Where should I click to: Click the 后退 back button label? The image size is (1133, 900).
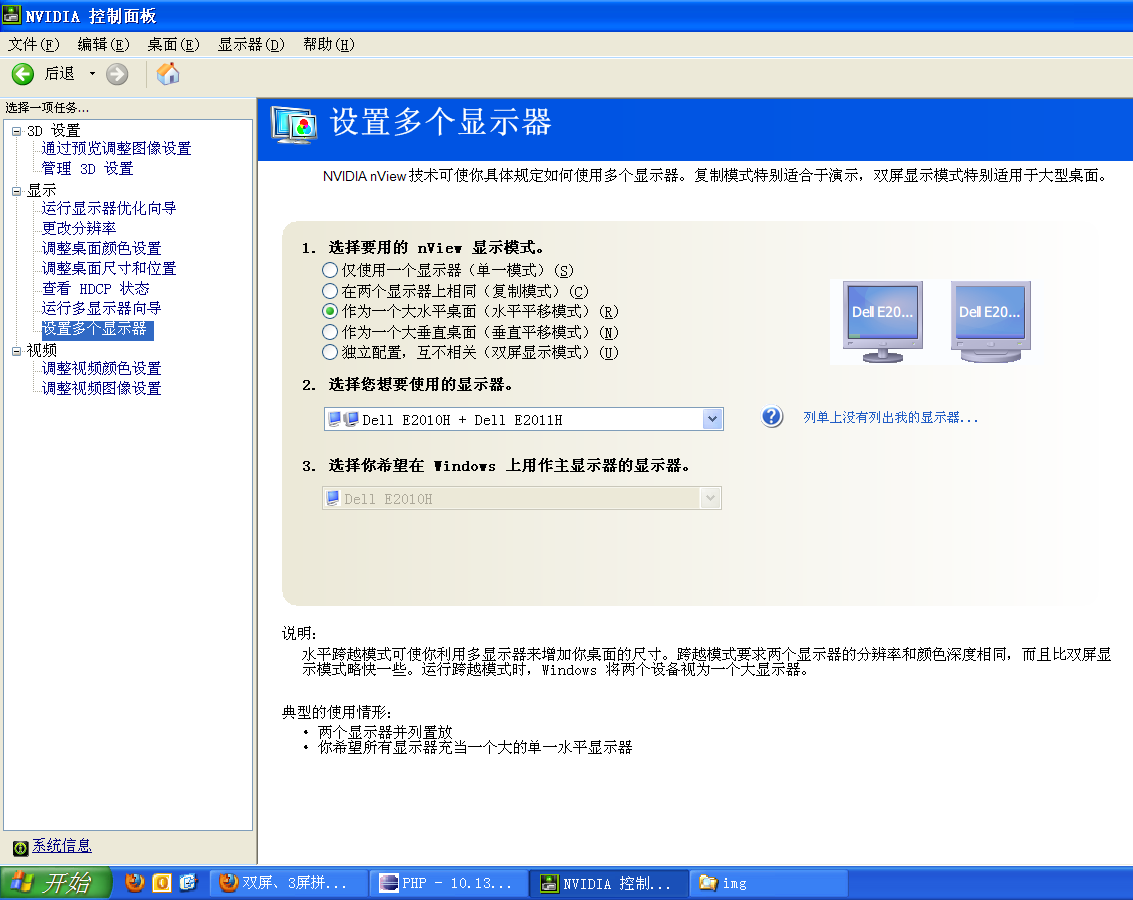(59, 74)
